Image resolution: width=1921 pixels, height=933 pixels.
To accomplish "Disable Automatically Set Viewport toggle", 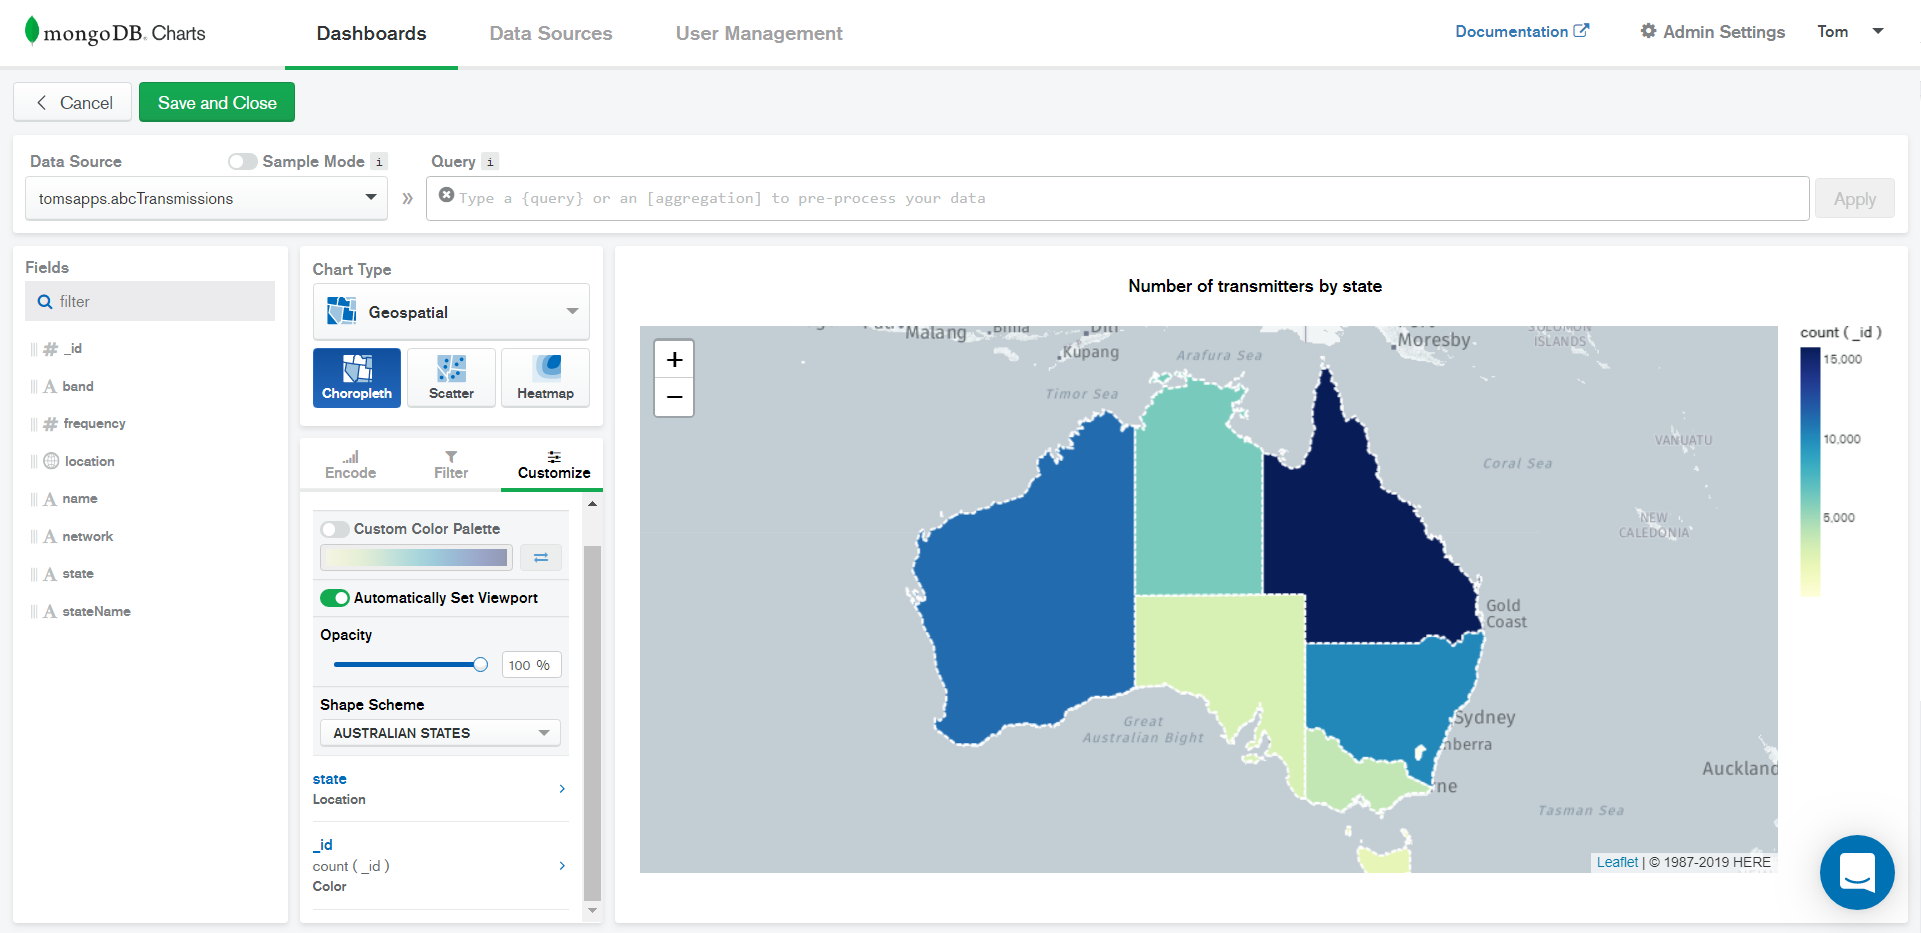I will [334, 598].
